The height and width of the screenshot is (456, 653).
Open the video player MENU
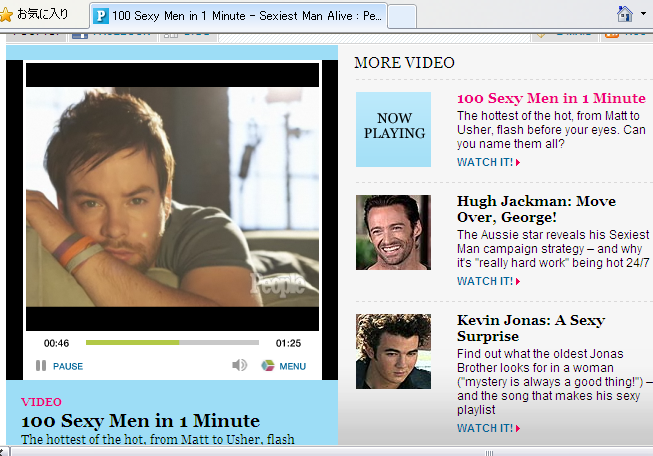pos(292,366)
